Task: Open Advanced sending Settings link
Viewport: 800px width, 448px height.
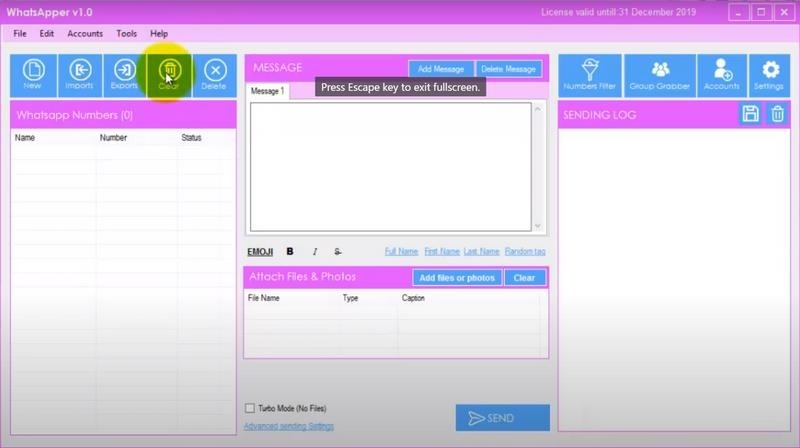Action: click(x=289, y=426)
